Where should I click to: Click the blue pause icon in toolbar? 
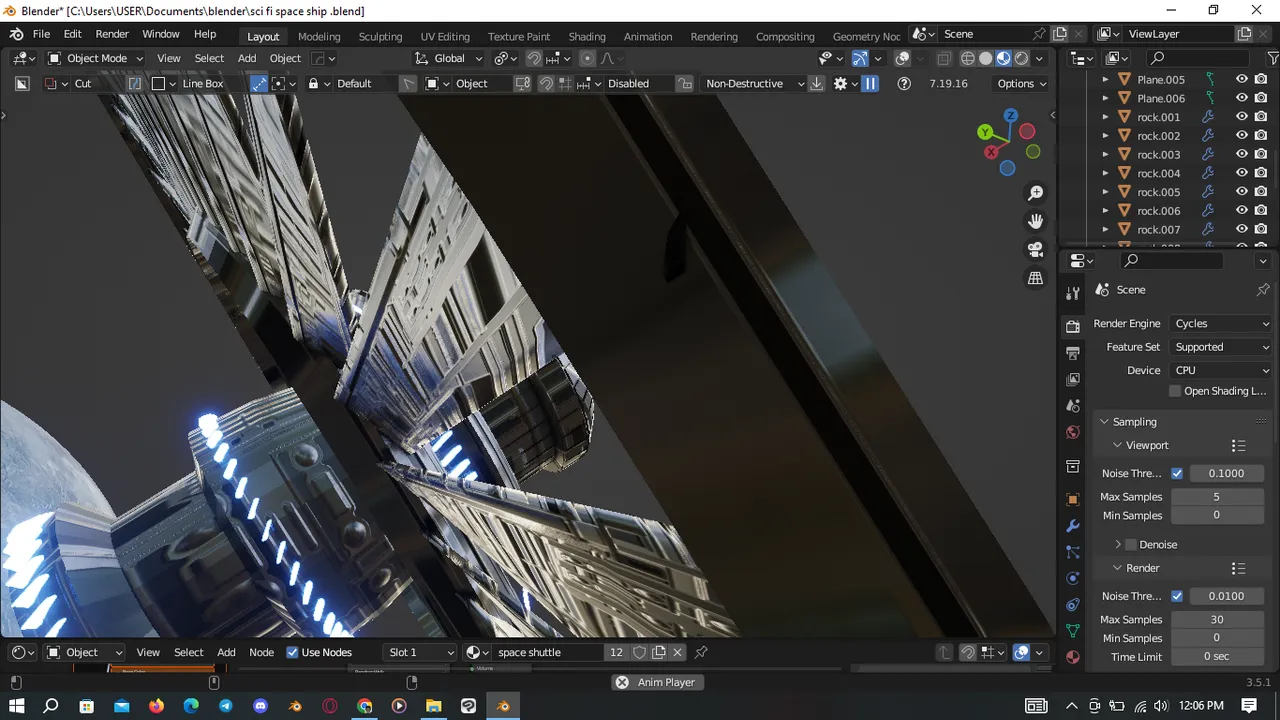870,84
